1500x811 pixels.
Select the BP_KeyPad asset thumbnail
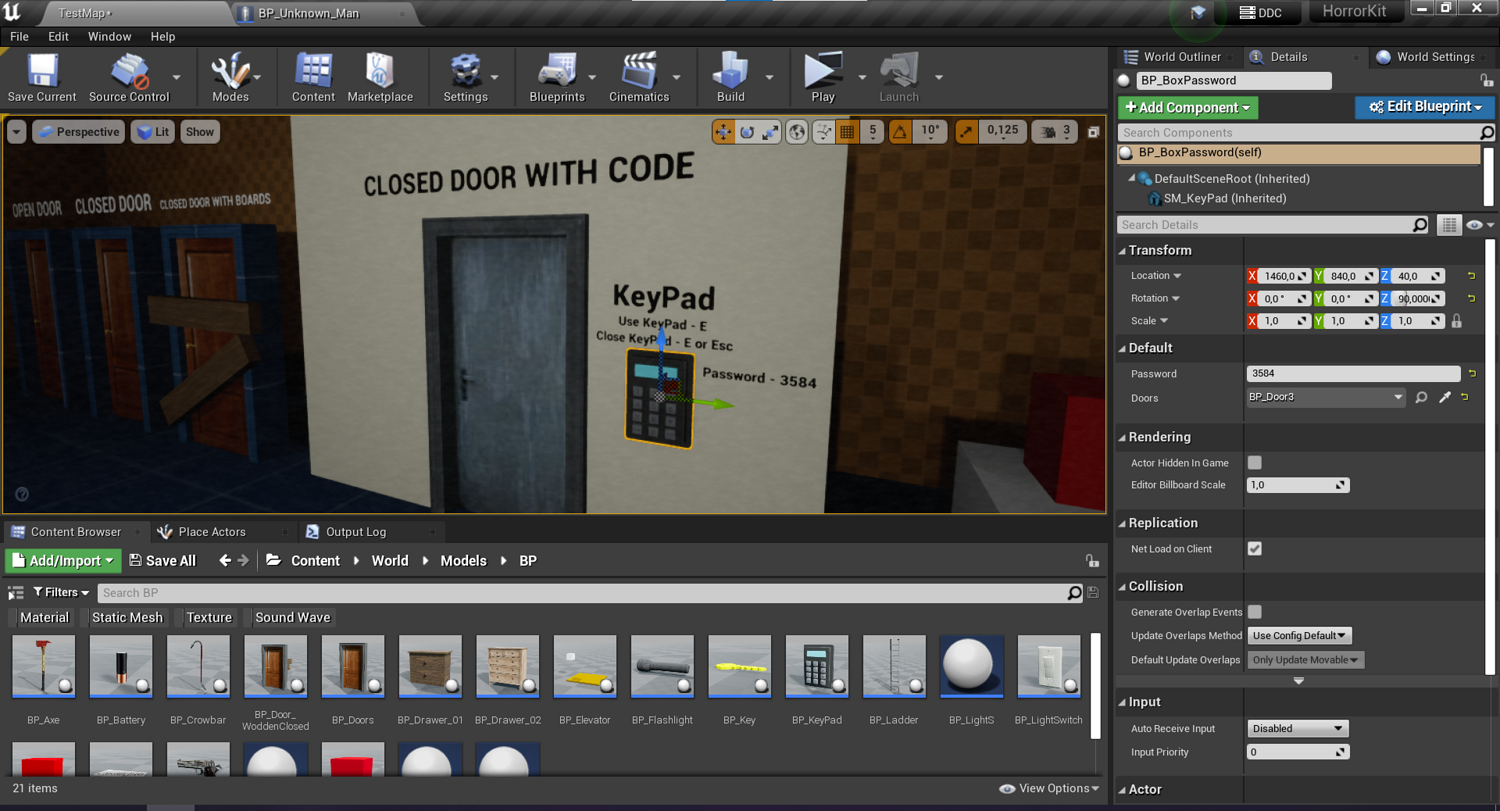(817, 667)
